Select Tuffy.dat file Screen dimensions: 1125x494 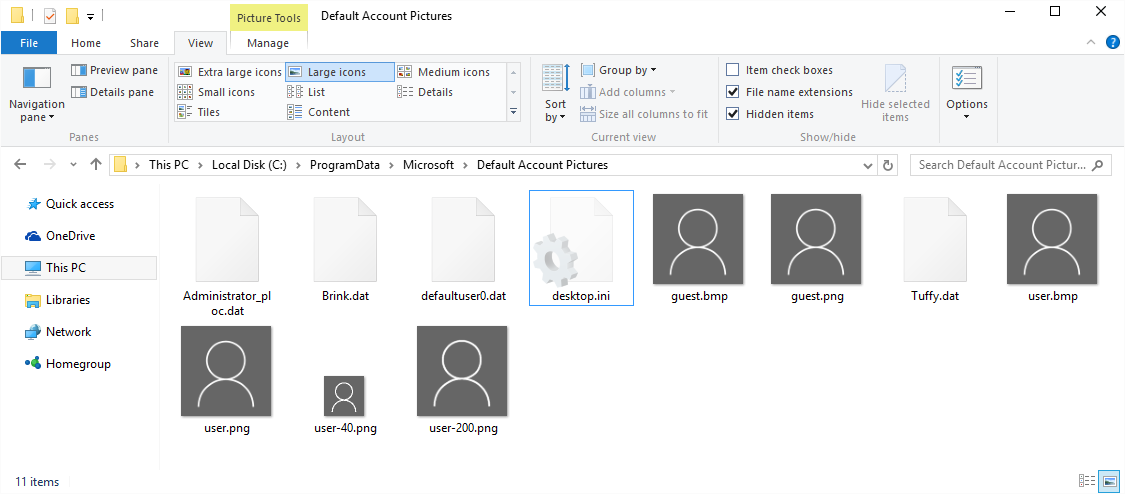coord(935,249)
